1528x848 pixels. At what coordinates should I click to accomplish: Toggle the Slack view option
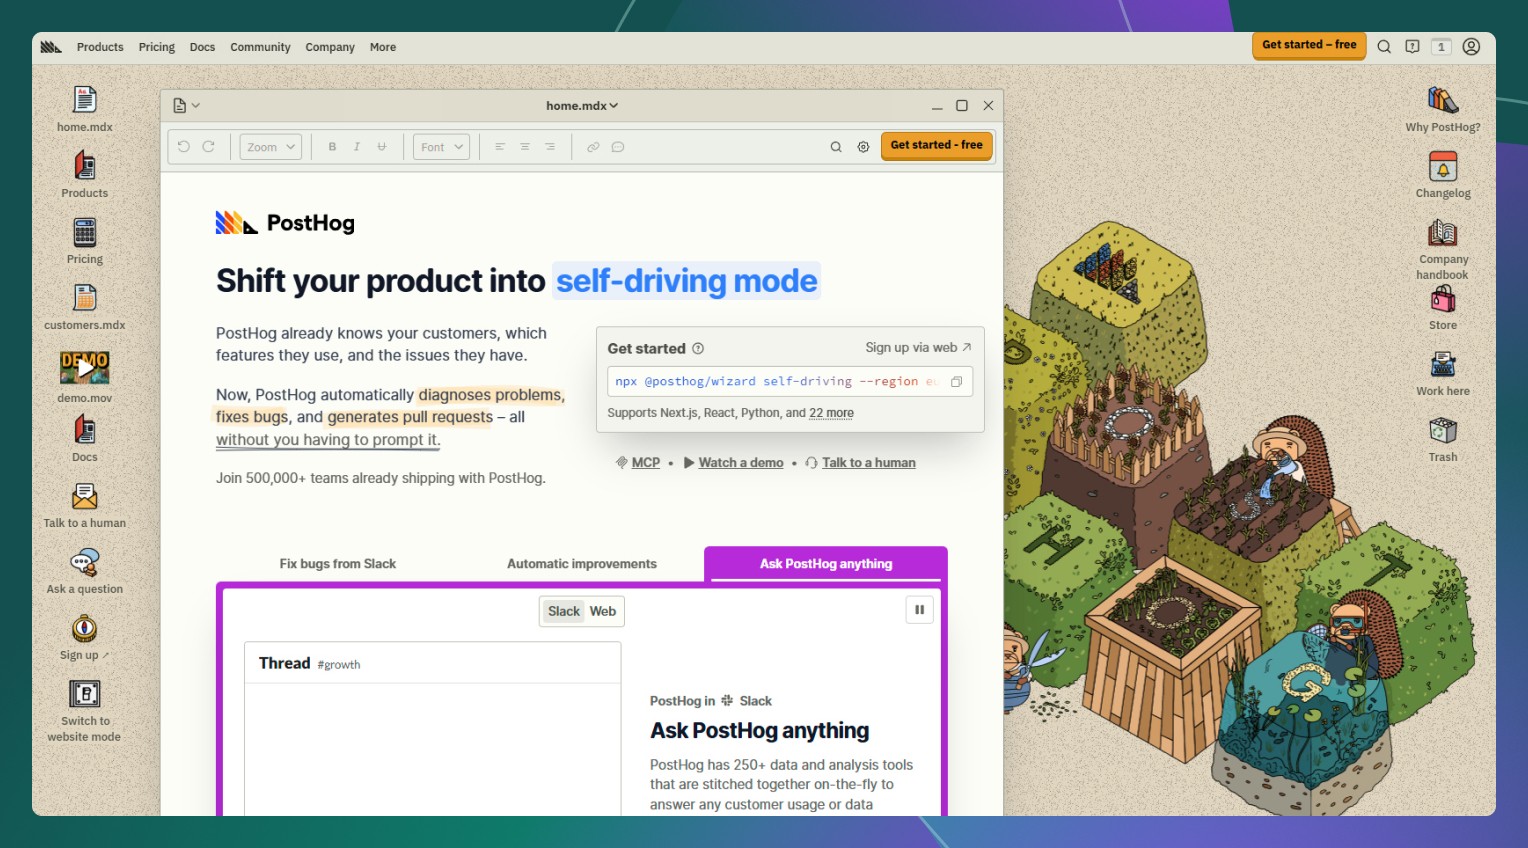point(564,611)
